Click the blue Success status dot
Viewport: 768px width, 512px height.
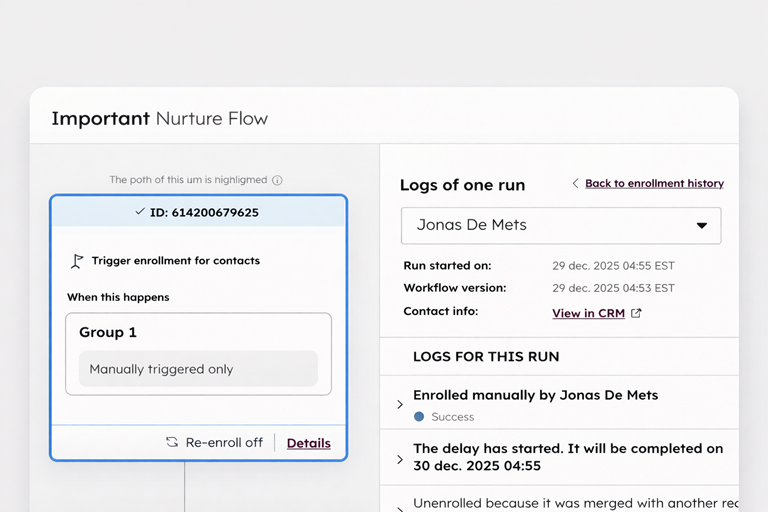point(419,416)
